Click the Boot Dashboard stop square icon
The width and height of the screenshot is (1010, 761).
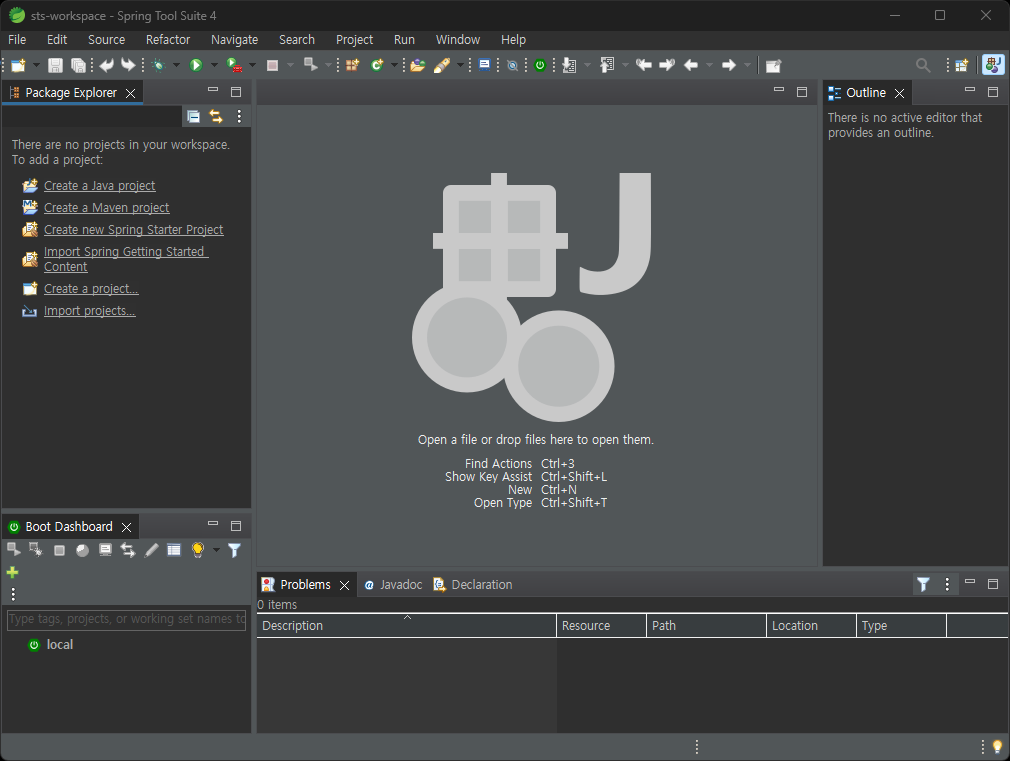[x=59, y=550]
